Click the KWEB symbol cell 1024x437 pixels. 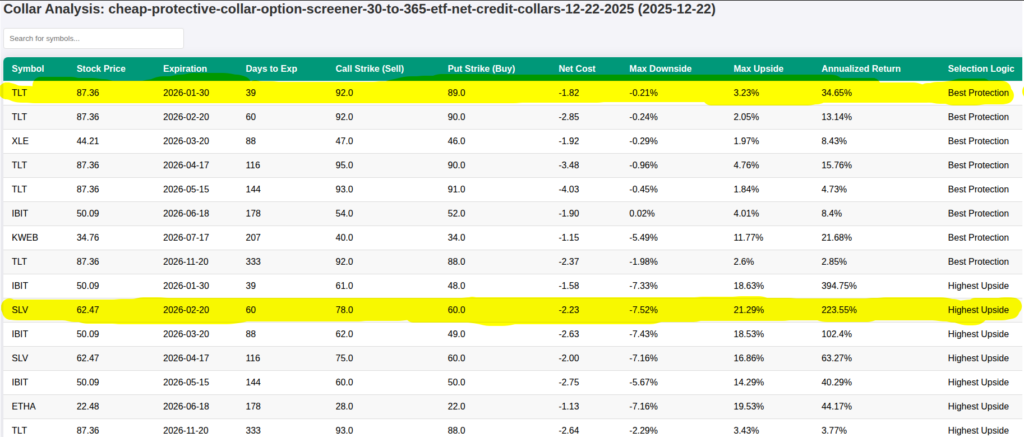pos(24,236)
